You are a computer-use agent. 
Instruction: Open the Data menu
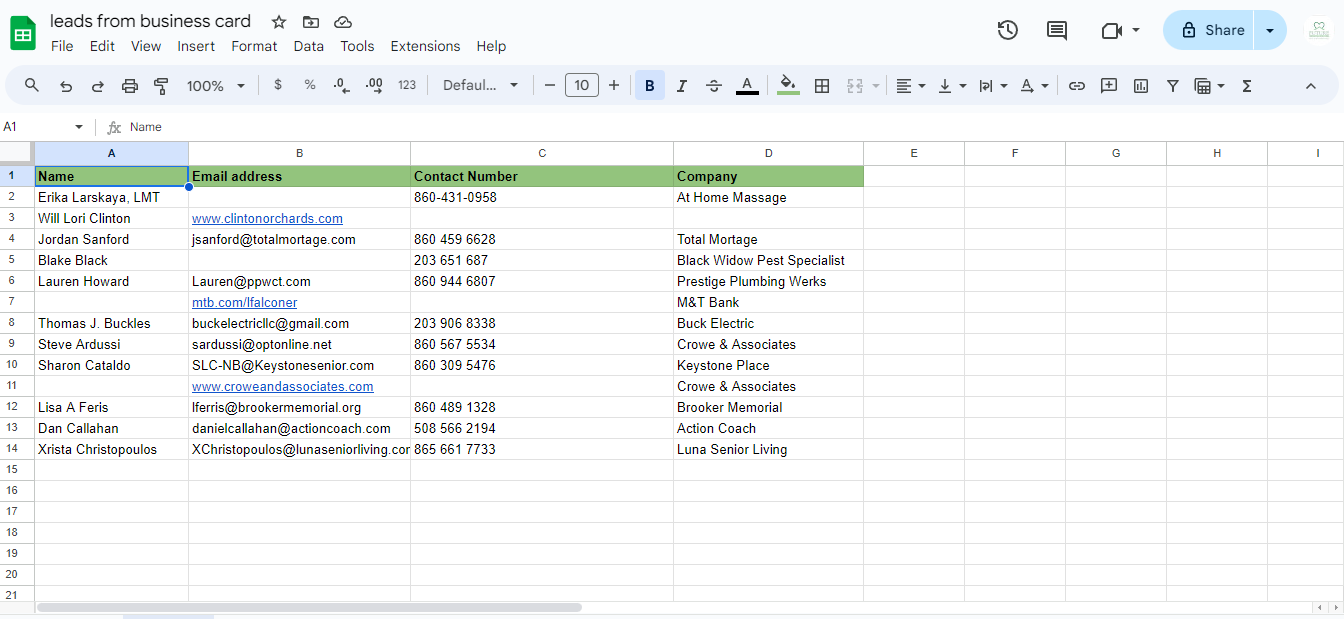pyautogui.click(x=309, y=46)
